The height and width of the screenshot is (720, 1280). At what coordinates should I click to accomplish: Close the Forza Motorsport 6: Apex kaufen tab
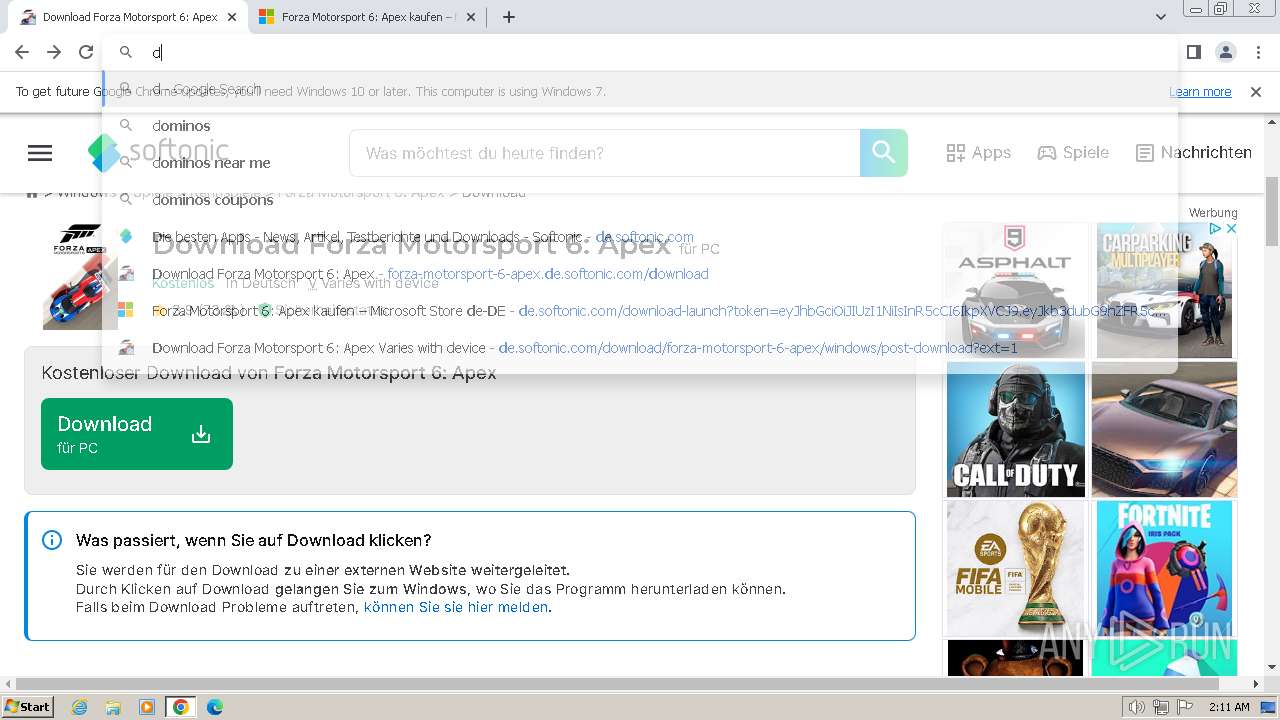[x=472, y=17]
